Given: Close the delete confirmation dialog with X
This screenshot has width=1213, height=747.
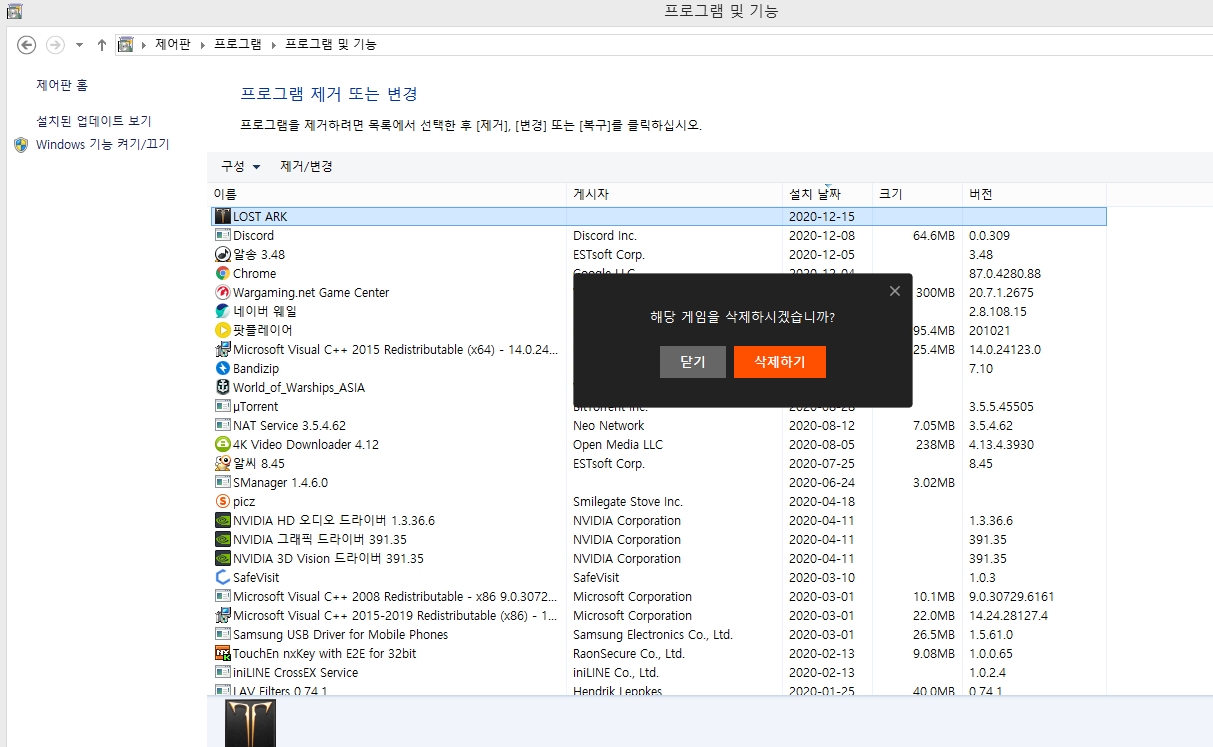Looking at the screenshot, I should coord(894,291).
